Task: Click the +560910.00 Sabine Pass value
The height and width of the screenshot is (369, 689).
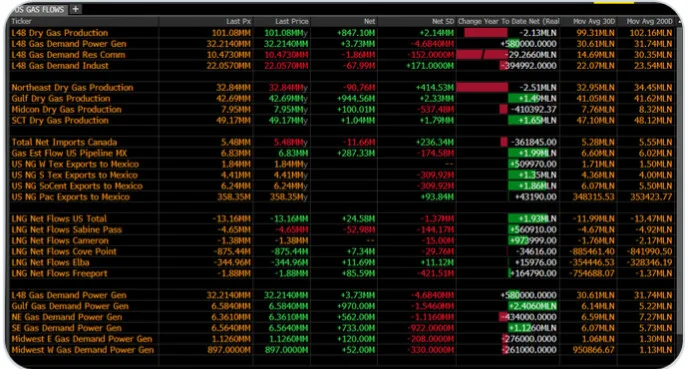Action: (x=533, y=230)
